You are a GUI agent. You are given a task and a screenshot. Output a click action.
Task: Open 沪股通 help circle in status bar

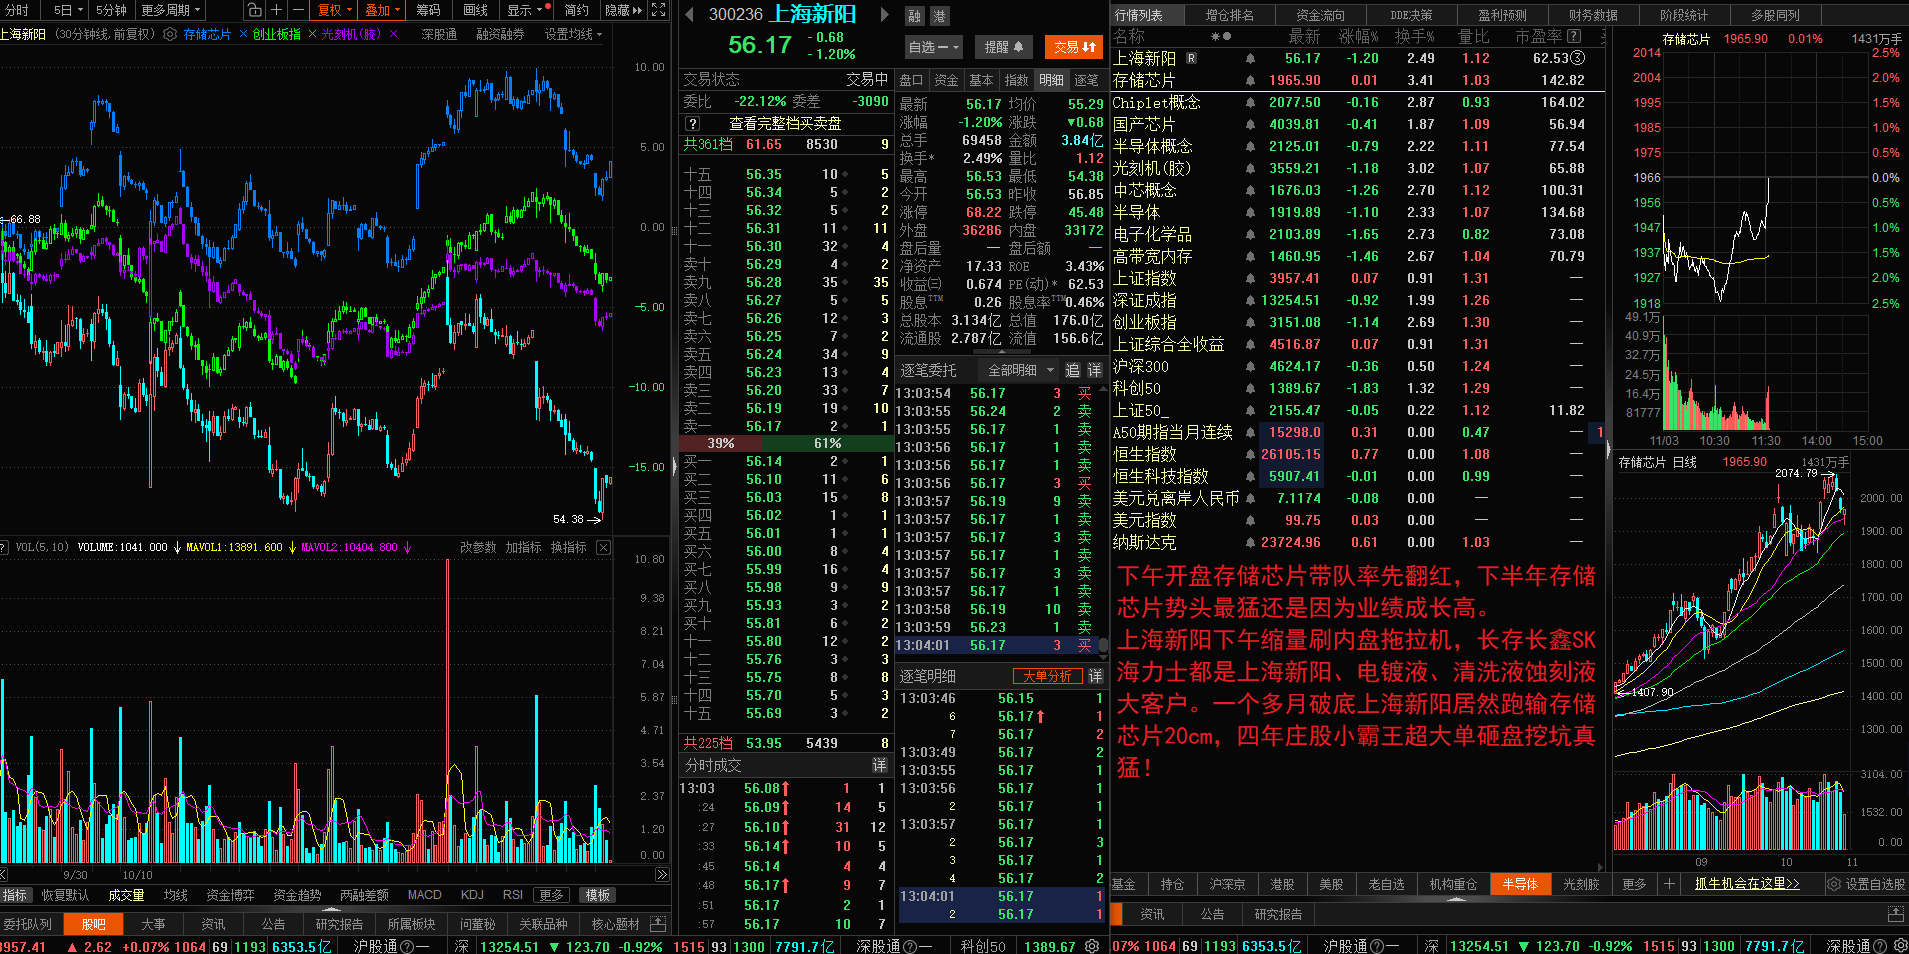point(407,946)
